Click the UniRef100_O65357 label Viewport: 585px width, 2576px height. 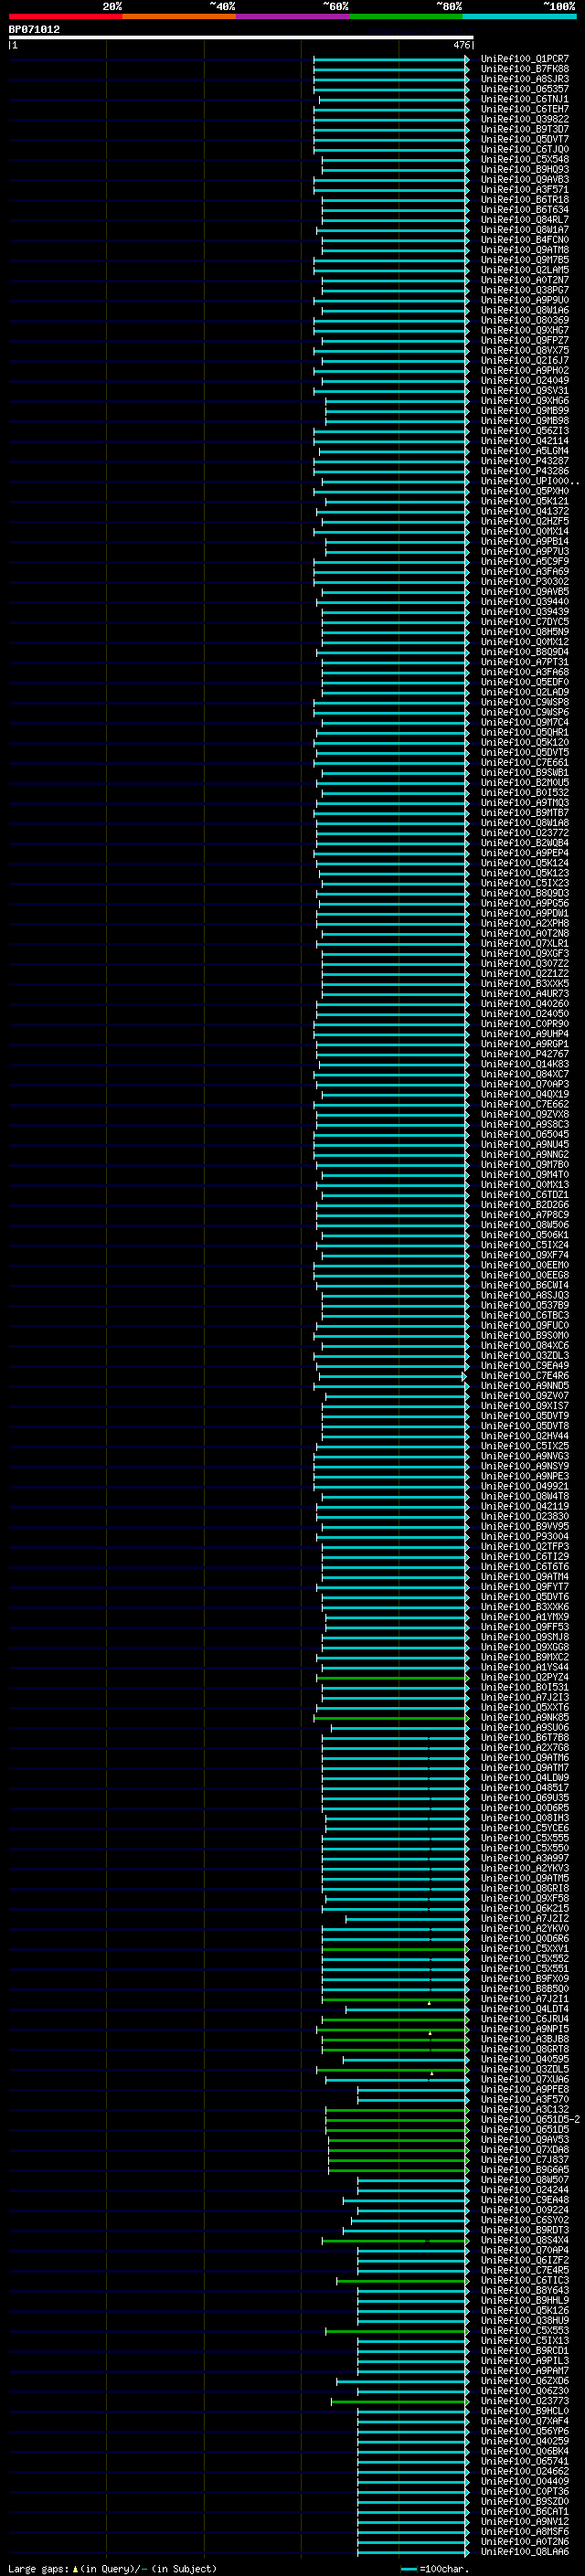[x=524, y=89]
